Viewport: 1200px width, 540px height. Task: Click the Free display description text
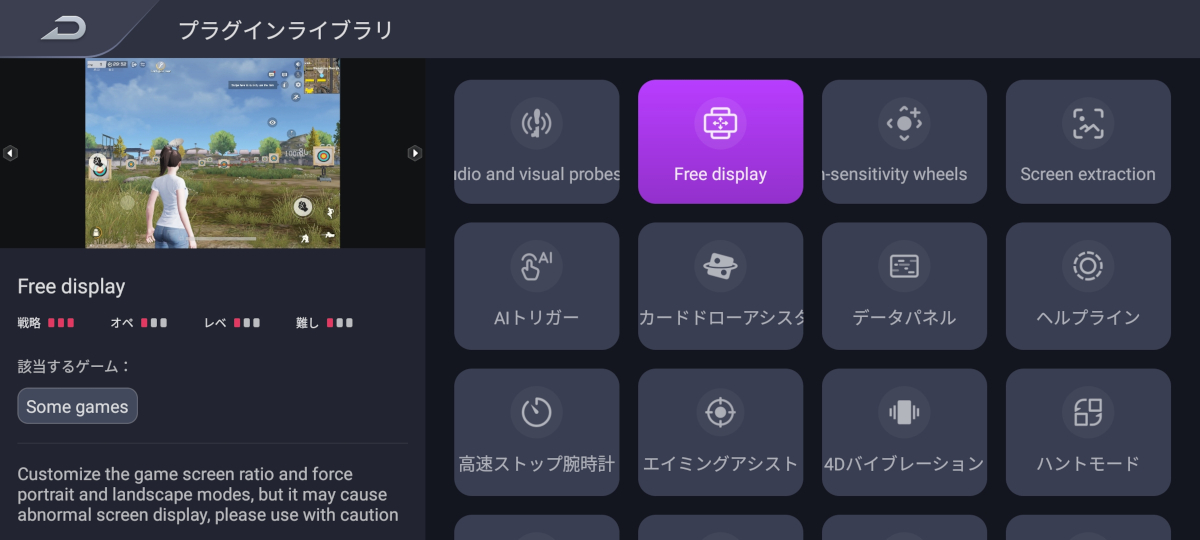pos(208,494)
